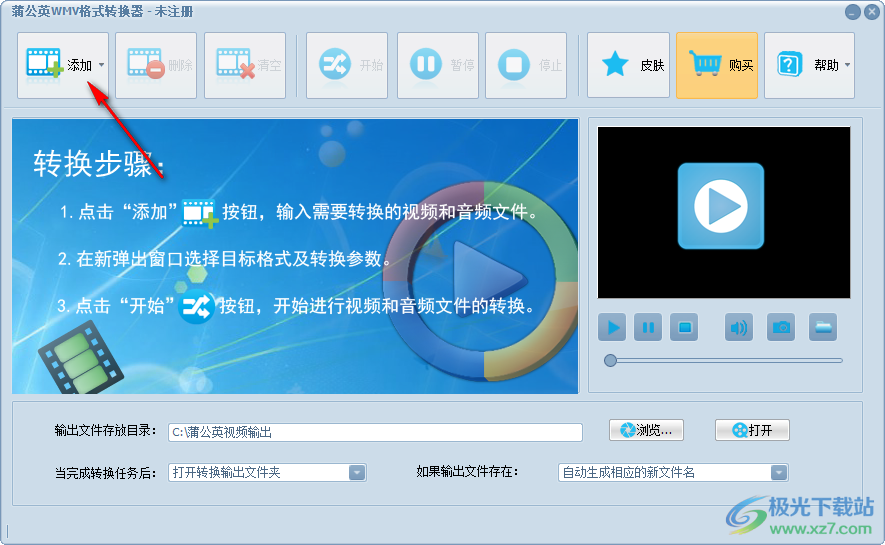Open the 如果输出文件存在 dropdown

pos(673,472)
